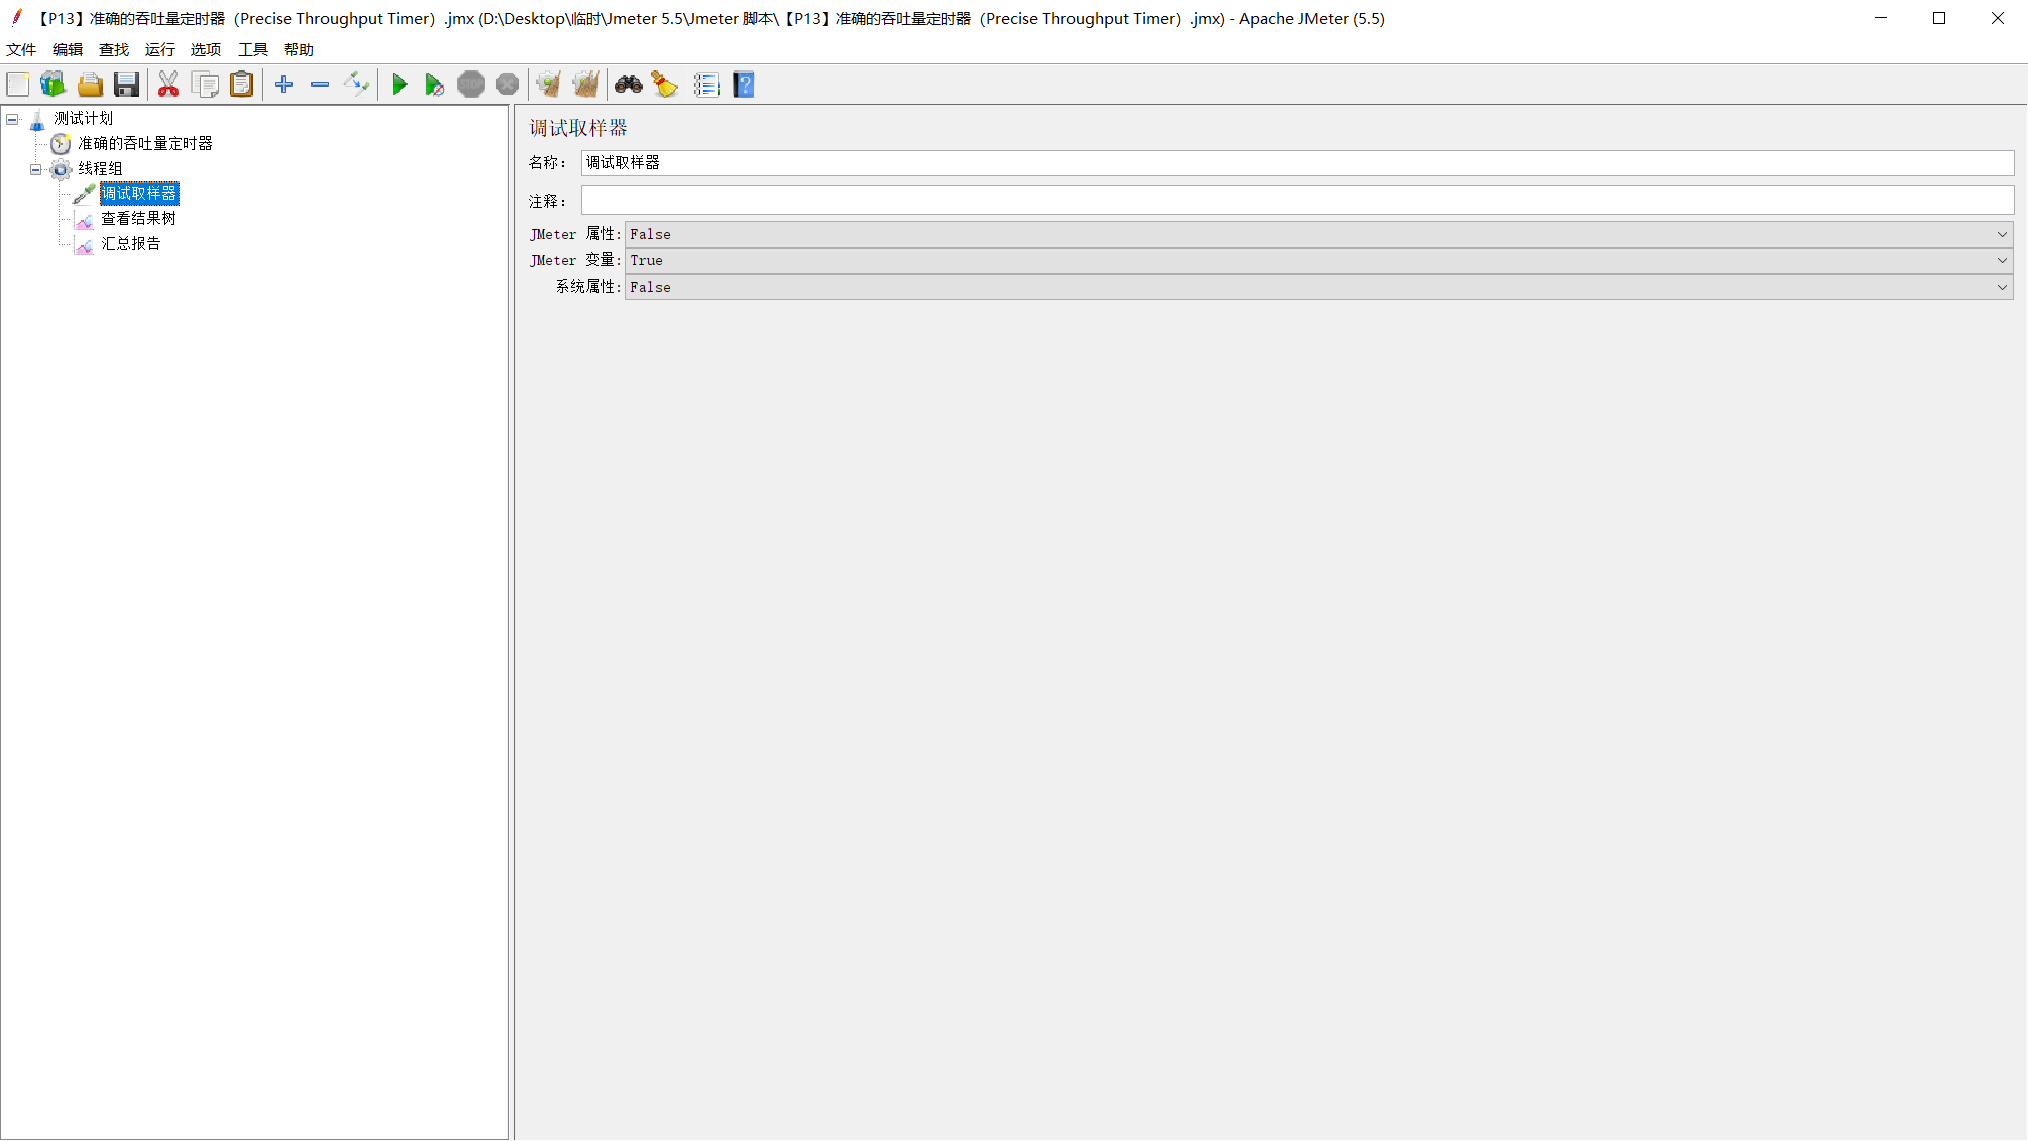Maximize the JMeter window
This screenshot has height=1141, width=2028.
[x=1939, y=18]
